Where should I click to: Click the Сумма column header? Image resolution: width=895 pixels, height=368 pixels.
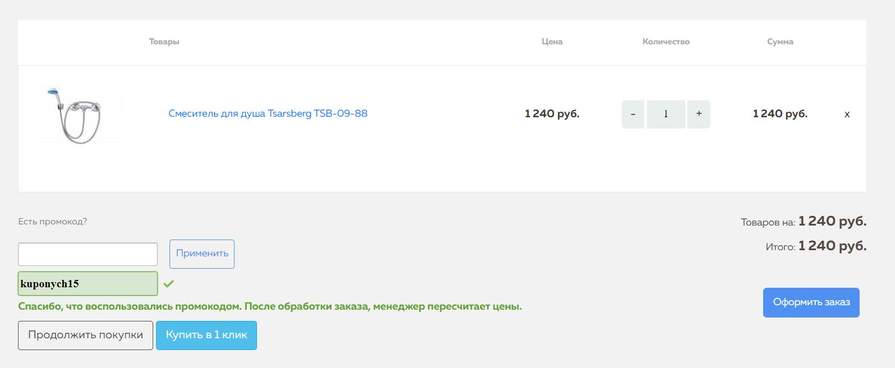click(x=780, y=42)
